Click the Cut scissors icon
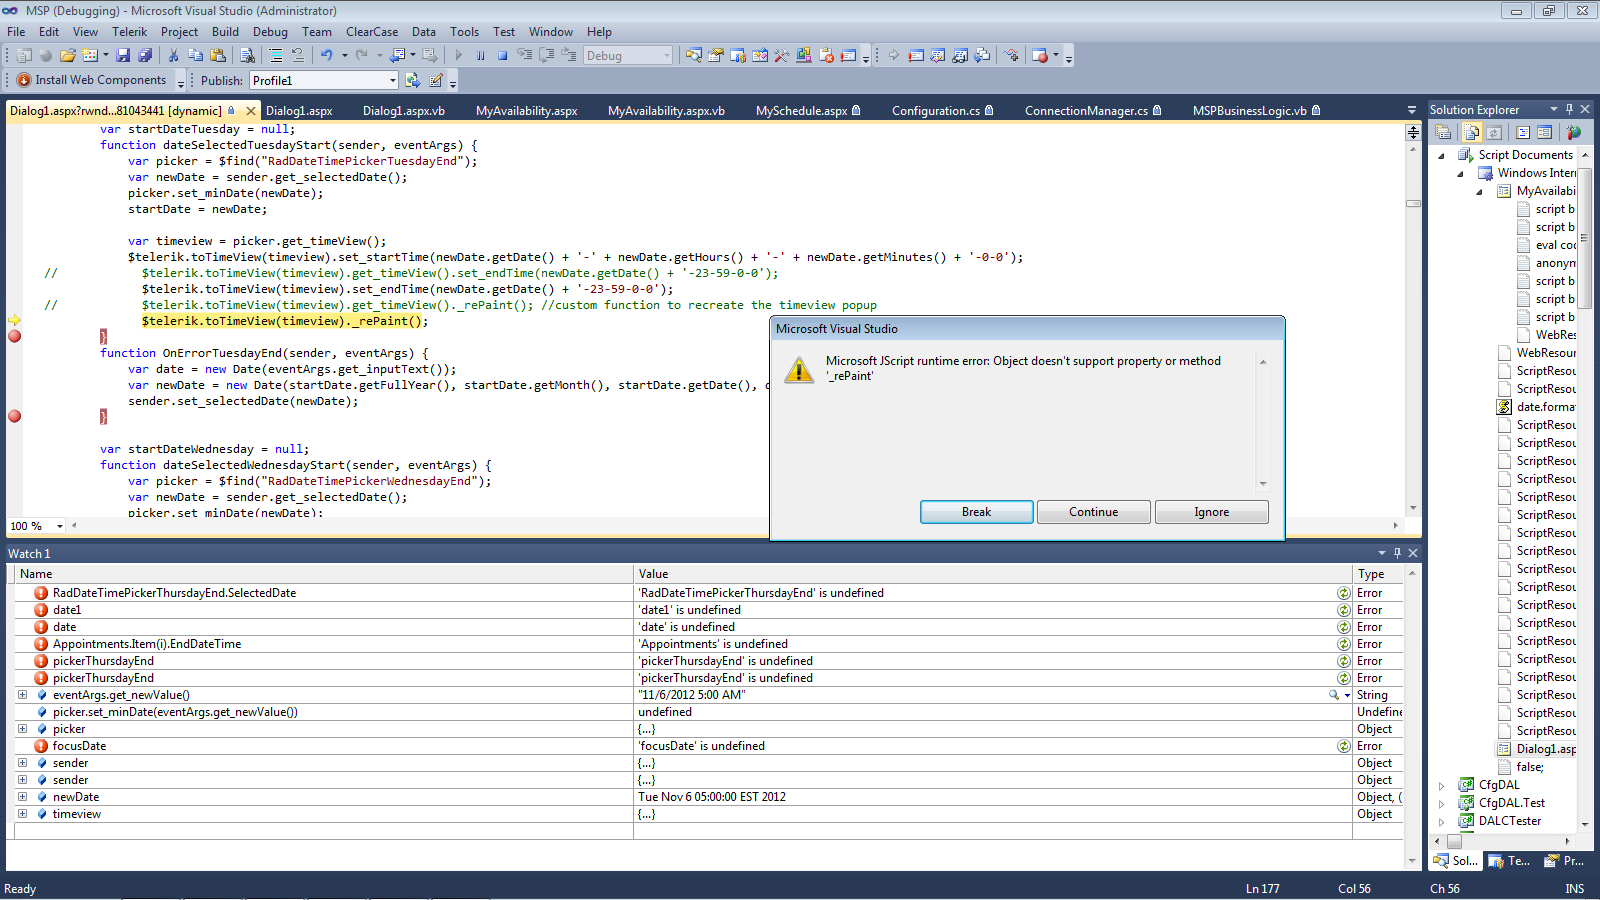The image size is (1600, 900). [173, 56]
